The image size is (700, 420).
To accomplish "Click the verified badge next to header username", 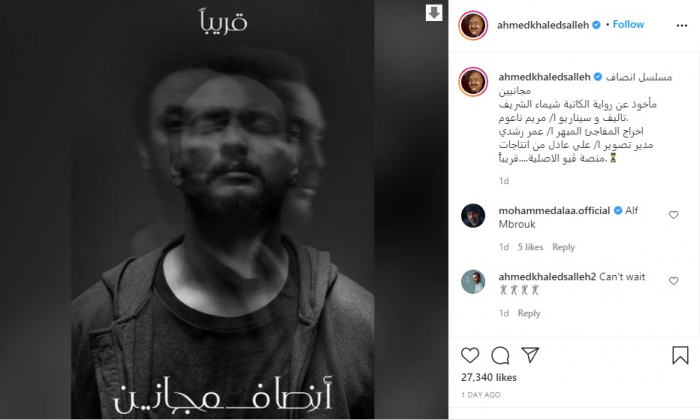I will pos(596,25).
